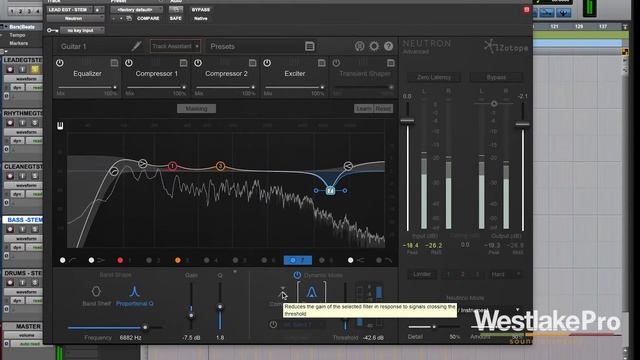This screenshot has width=640, height=360.
Task: Open the Neutron plugin selector dropdown
Action: 75,18
